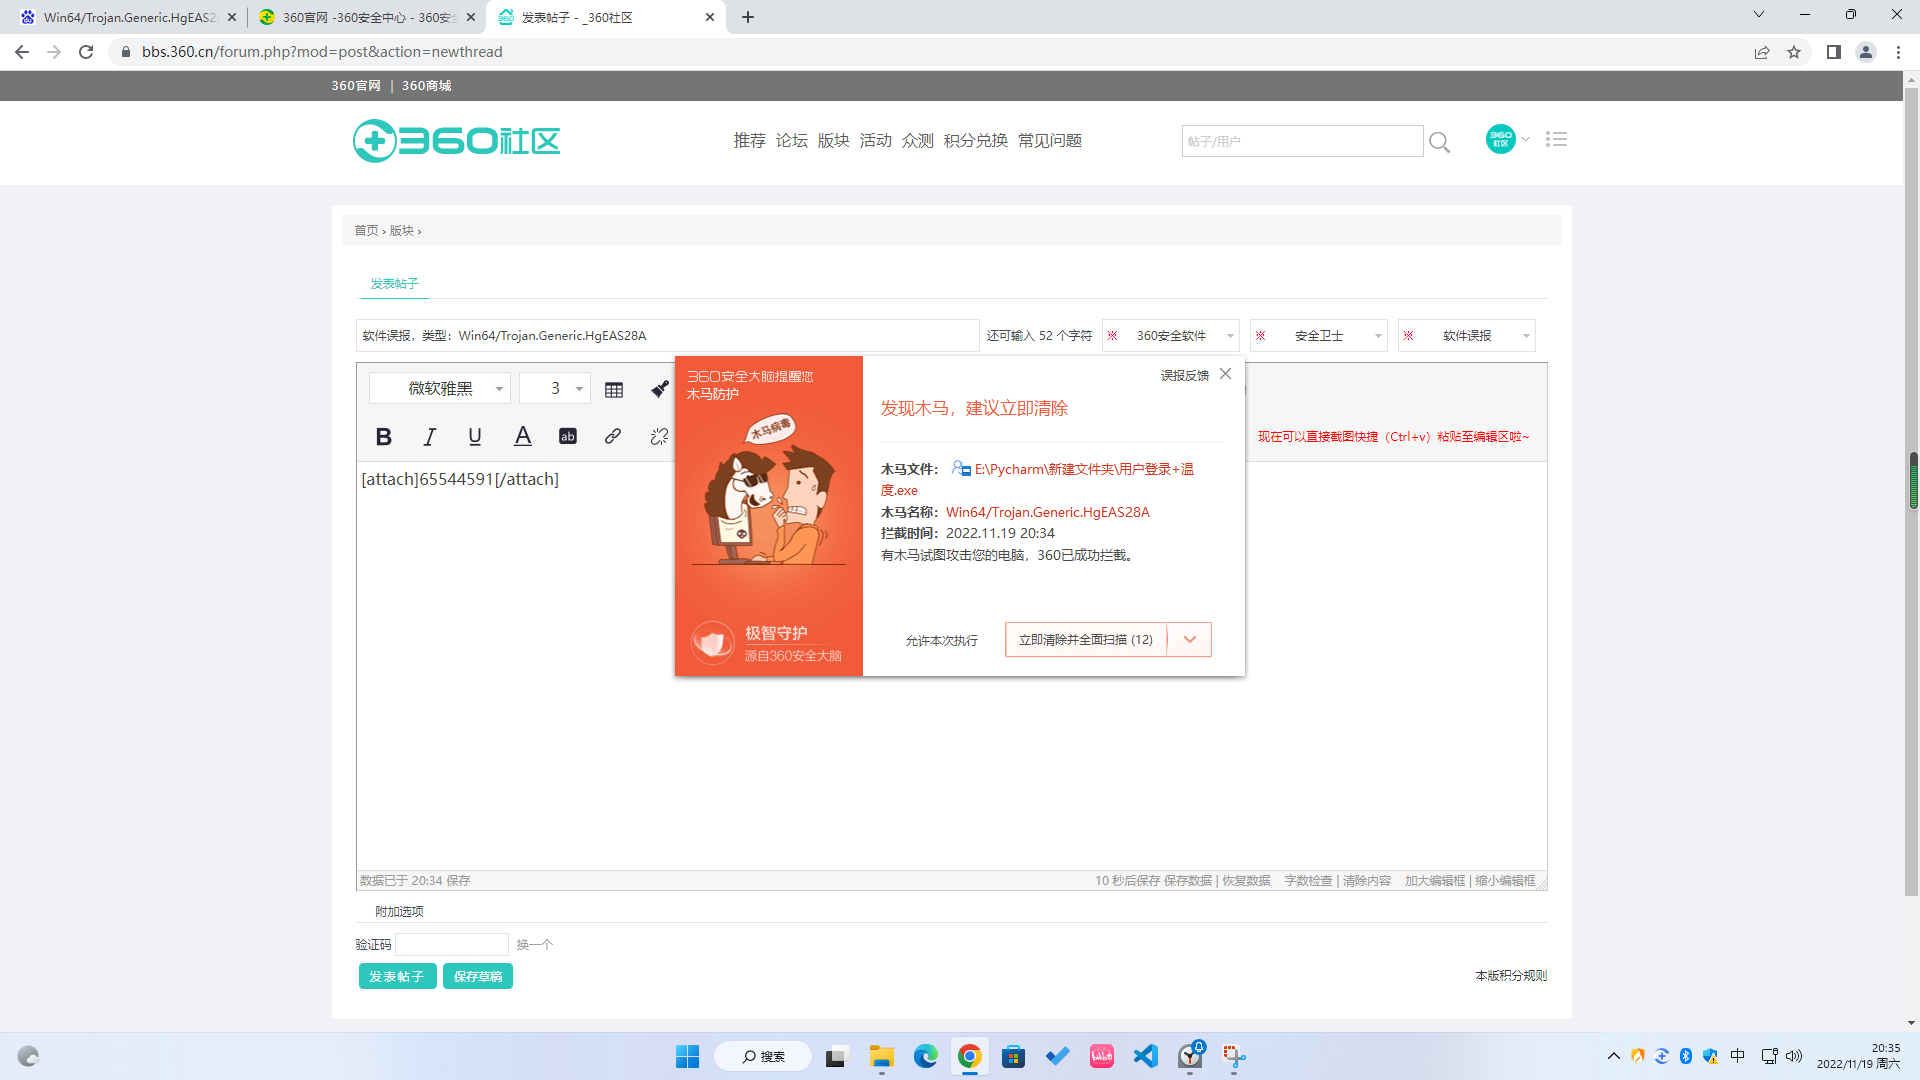Image resolution: width=1920 pixels, height=1080 pixels.
Task: Click the 360社区 logo
Action: [457, 141]
